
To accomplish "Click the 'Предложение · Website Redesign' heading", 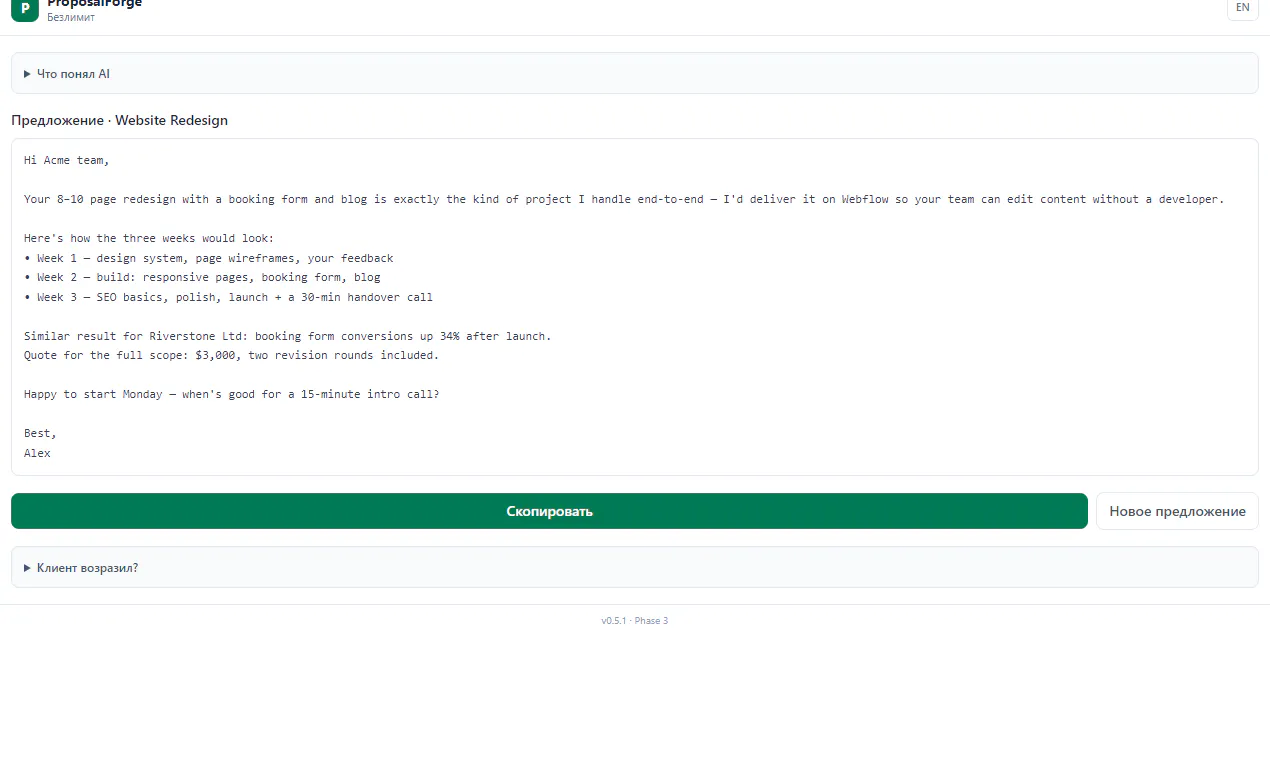I will click(120, 120).
